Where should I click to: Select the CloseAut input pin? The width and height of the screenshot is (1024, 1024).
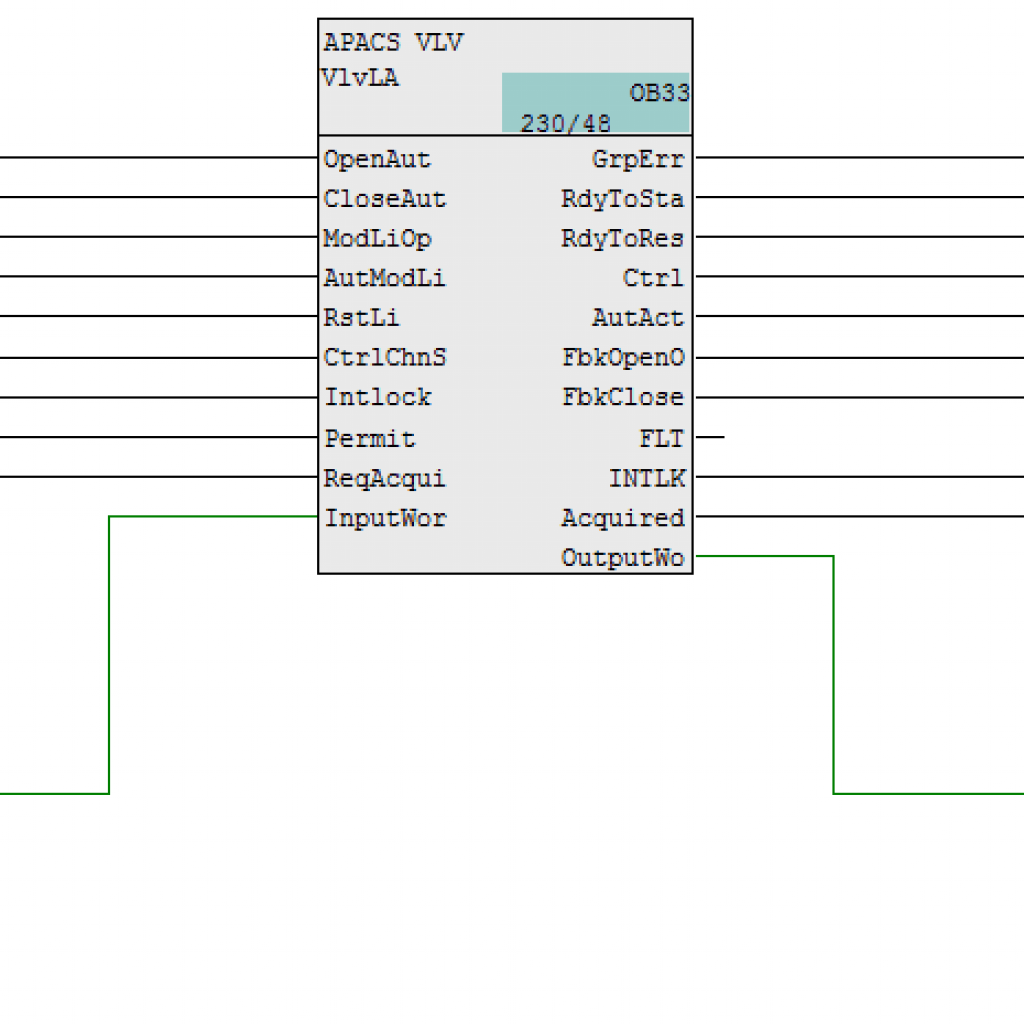pos(385,199)
